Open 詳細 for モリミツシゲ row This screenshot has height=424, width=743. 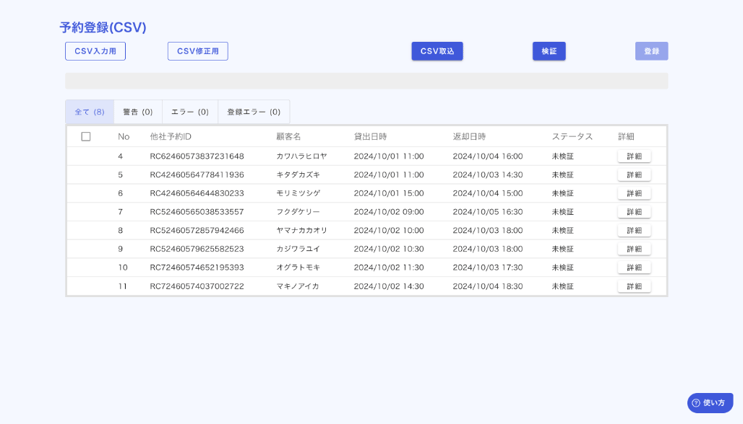634,193
